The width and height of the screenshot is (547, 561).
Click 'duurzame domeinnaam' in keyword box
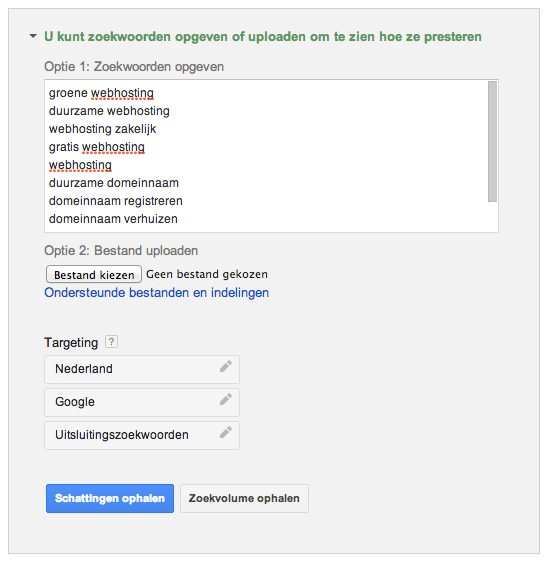[114, 183]
